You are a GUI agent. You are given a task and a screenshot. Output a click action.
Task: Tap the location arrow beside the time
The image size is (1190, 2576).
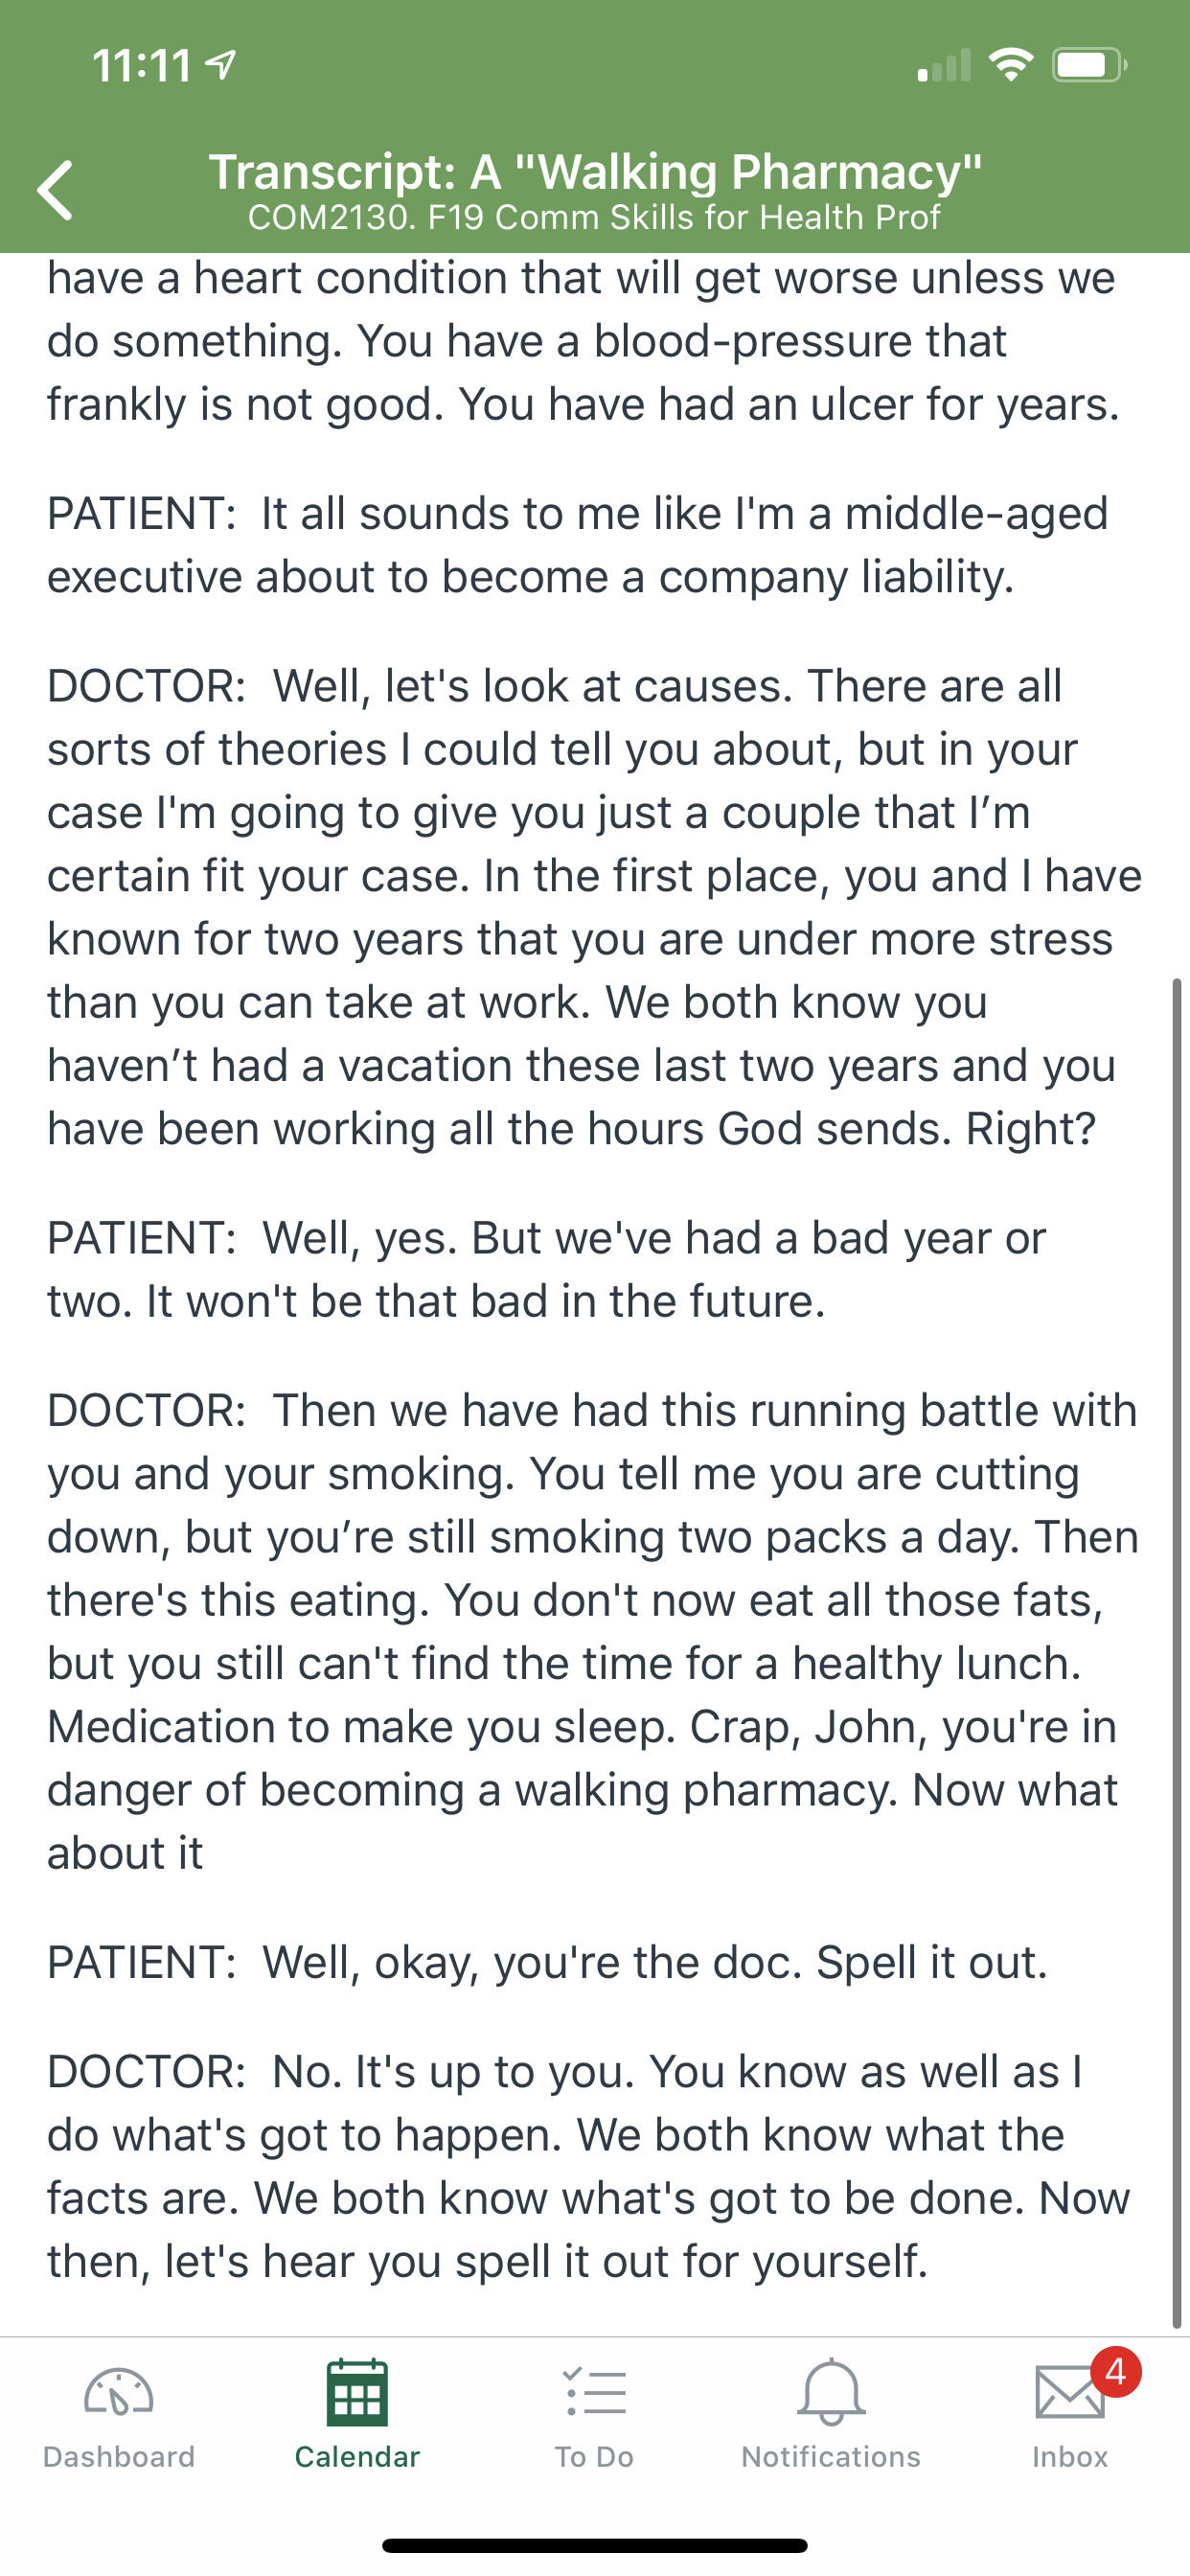[220, 65]
